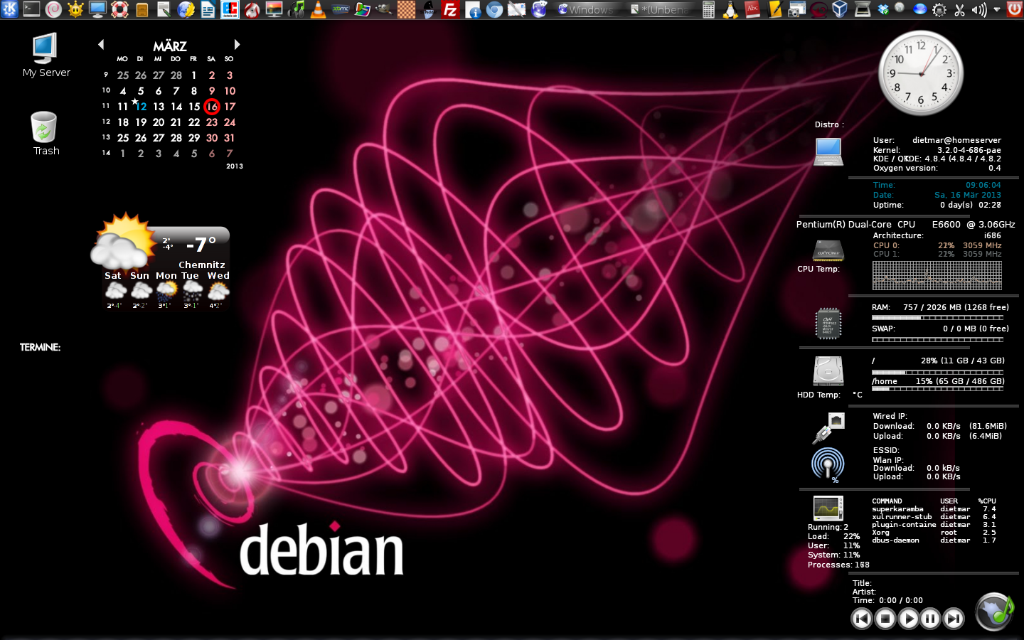
Task: Skip to next track in player
Action: tap(953, 618)
